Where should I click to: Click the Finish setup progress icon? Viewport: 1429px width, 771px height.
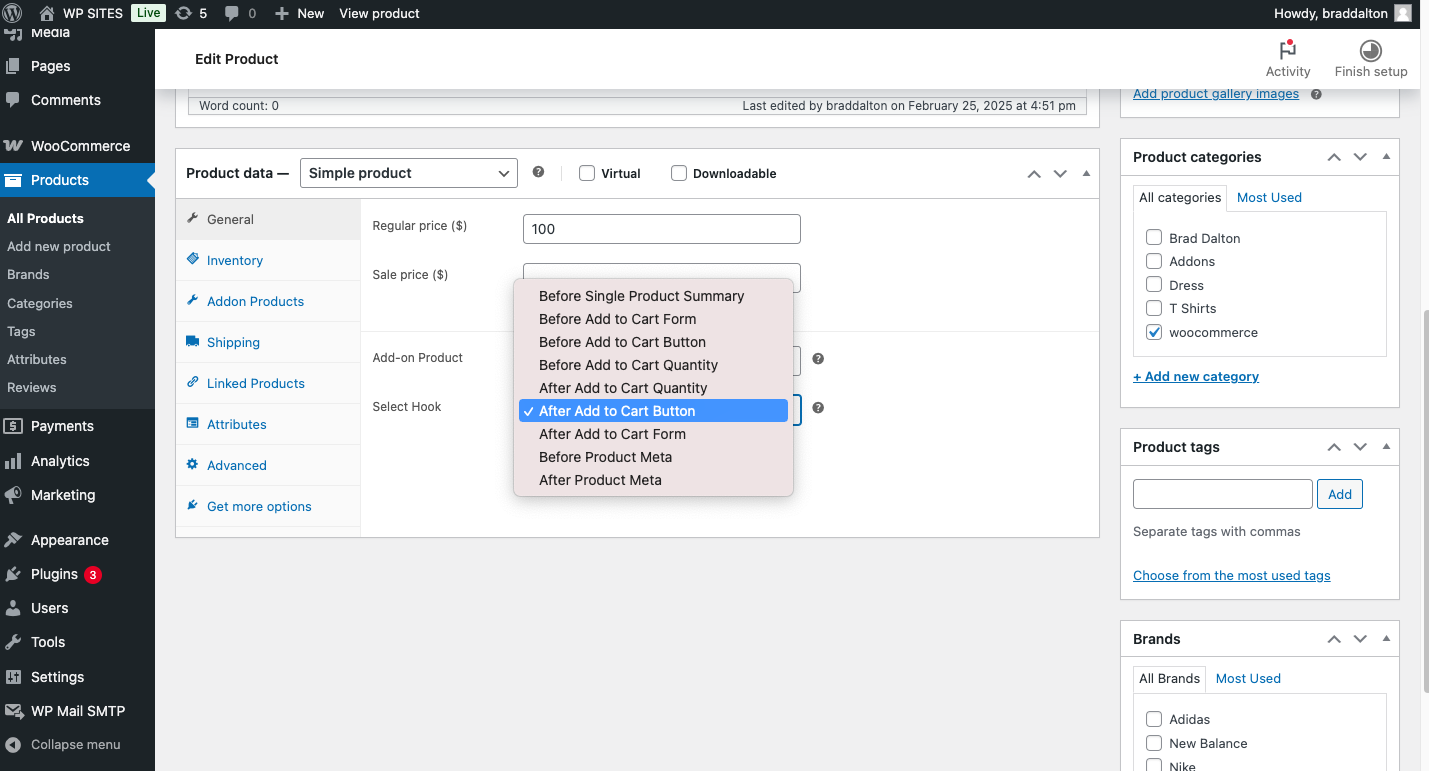point(1370,51)
